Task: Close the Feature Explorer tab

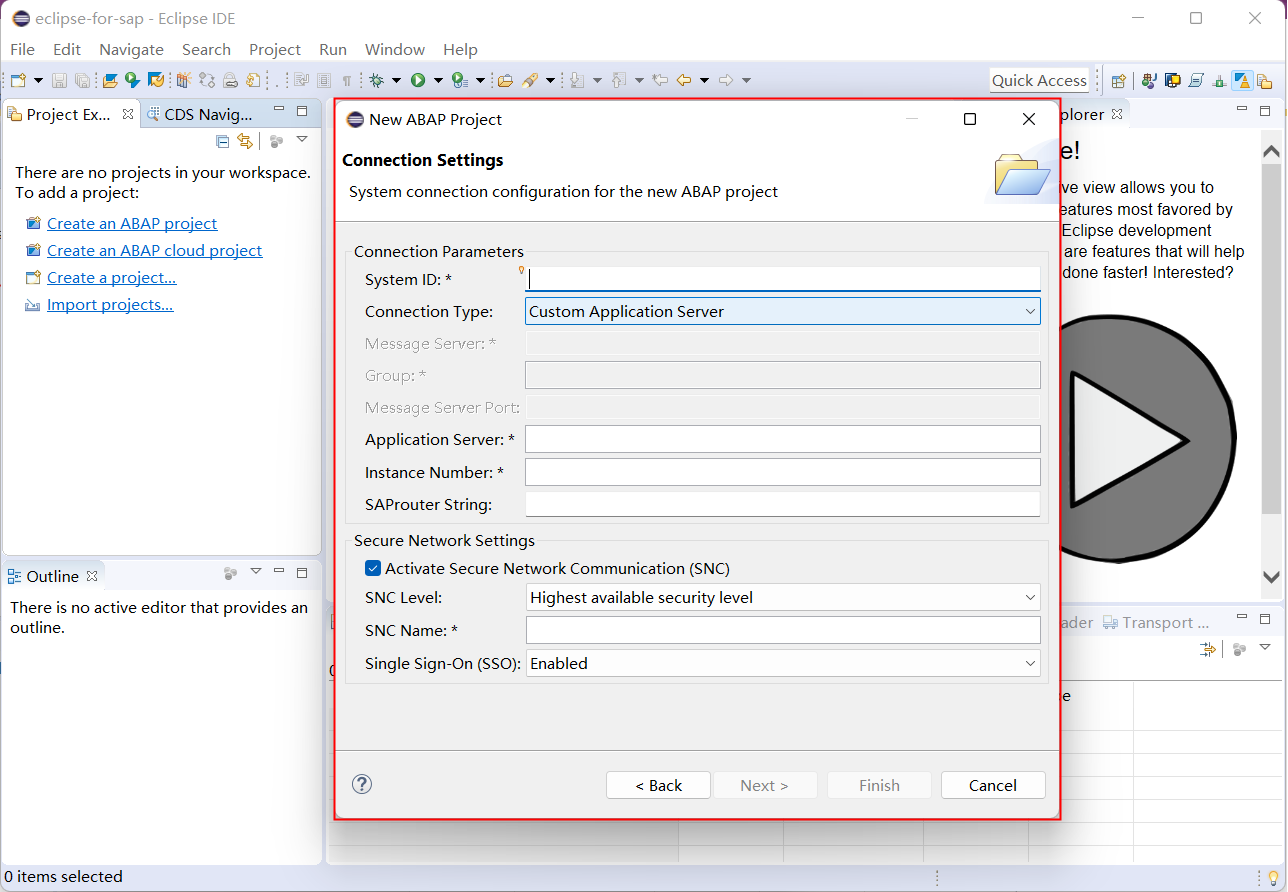Action: click(x=1117, y=114)
